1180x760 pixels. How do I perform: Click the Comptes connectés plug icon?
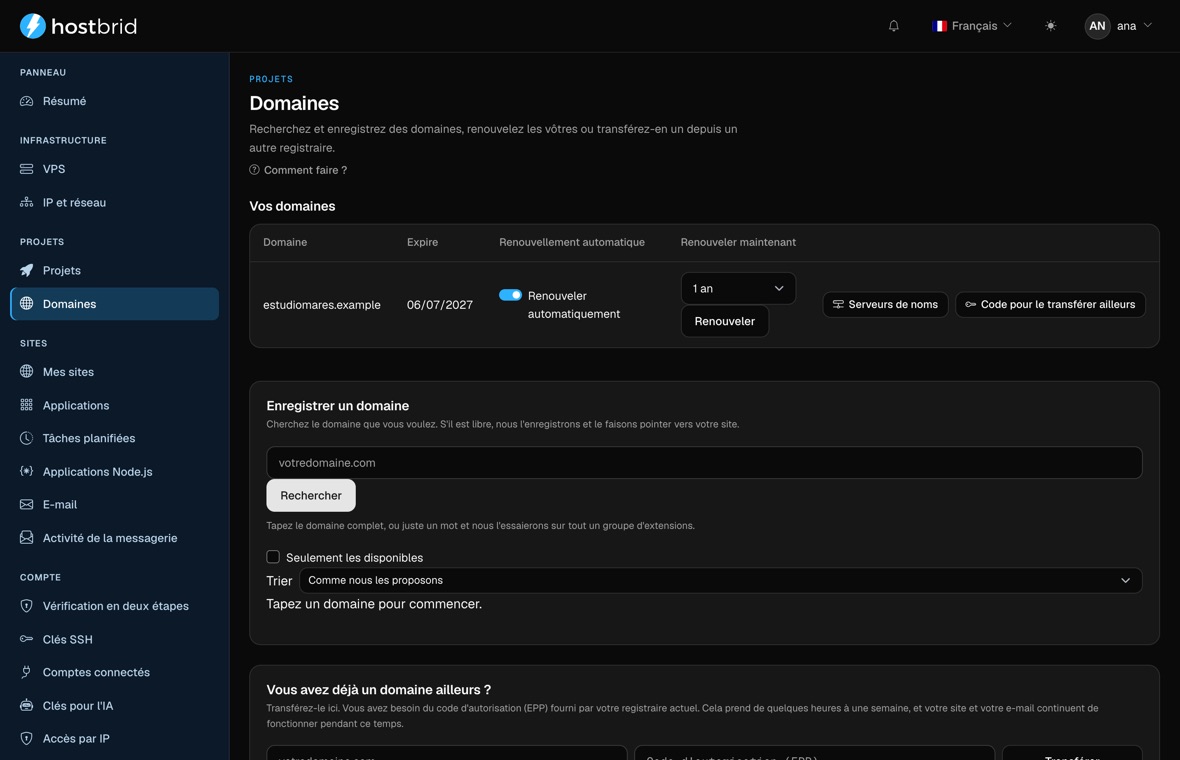coord(26,672)
